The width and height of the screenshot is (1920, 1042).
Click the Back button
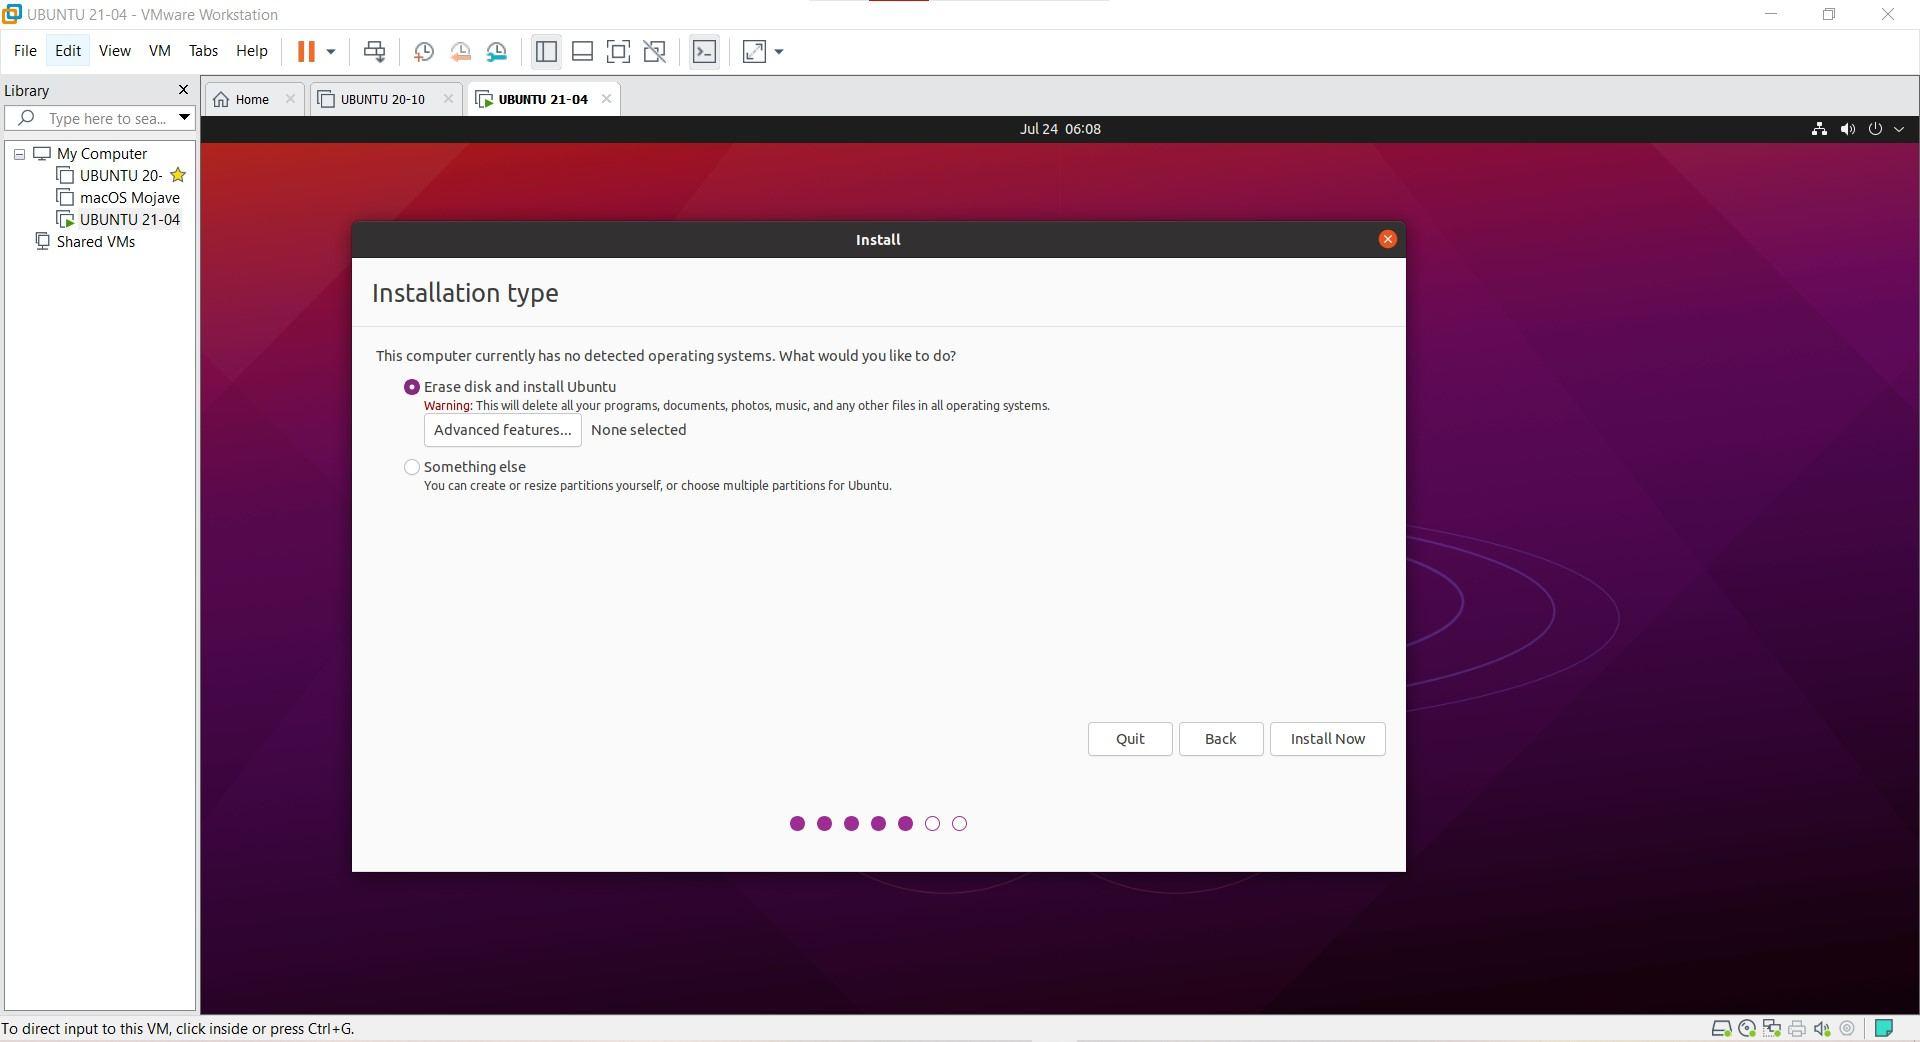tap(1220, 739)
